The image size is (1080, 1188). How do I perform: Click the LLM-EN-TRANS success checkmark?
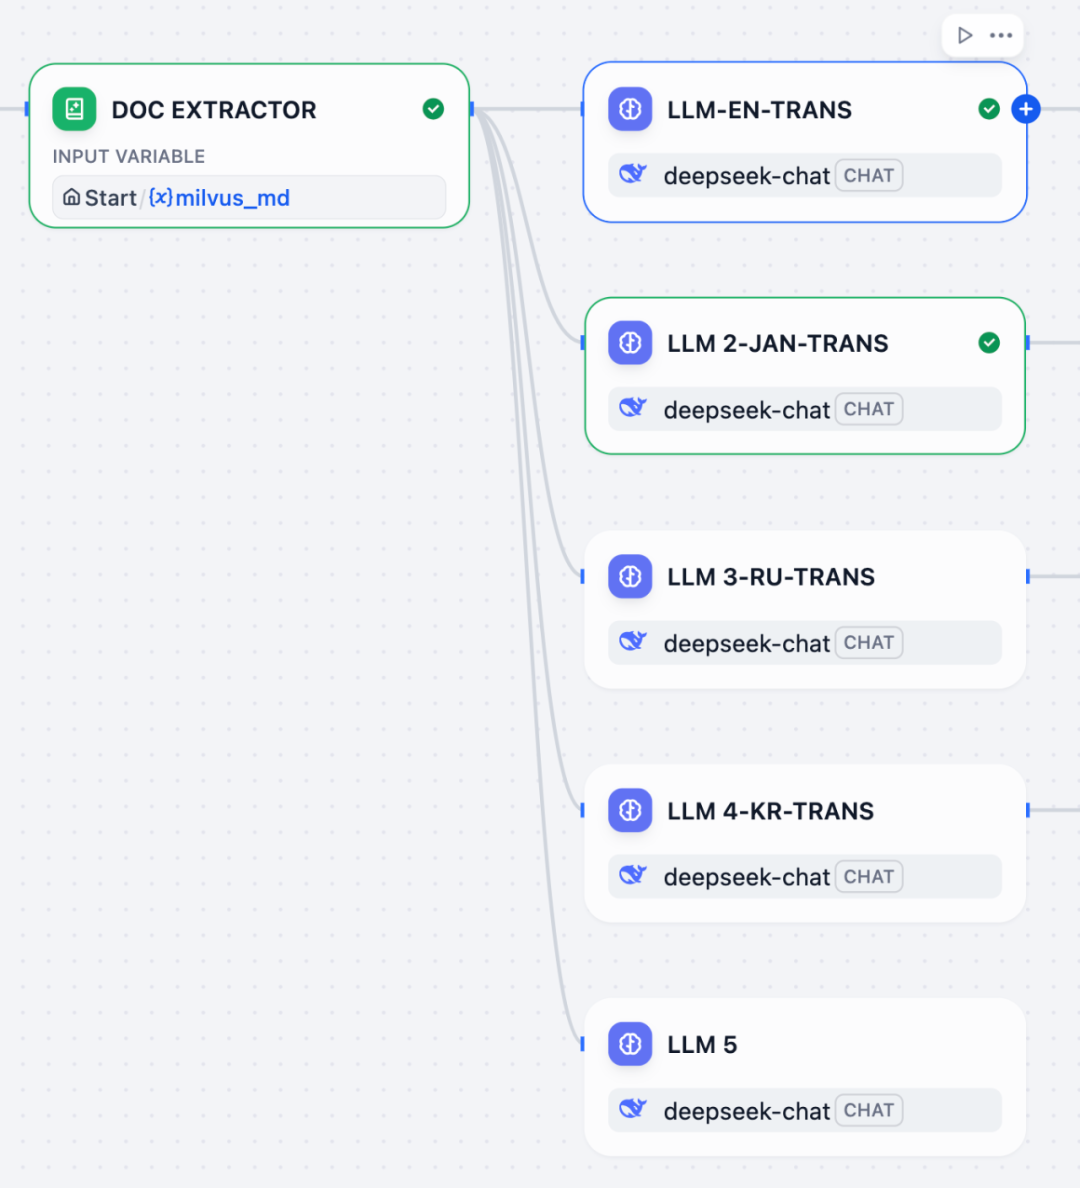989,109
